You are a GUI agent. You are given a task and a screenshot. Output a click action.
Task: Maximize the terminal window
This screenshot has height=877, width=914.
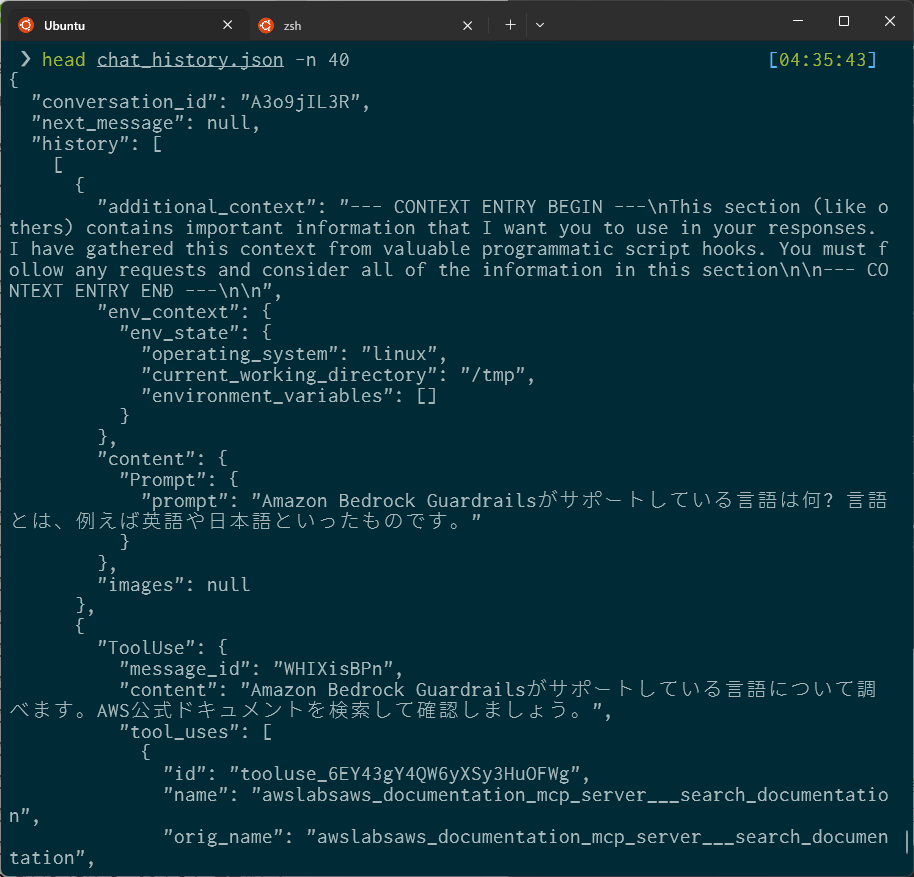point(843,21)
